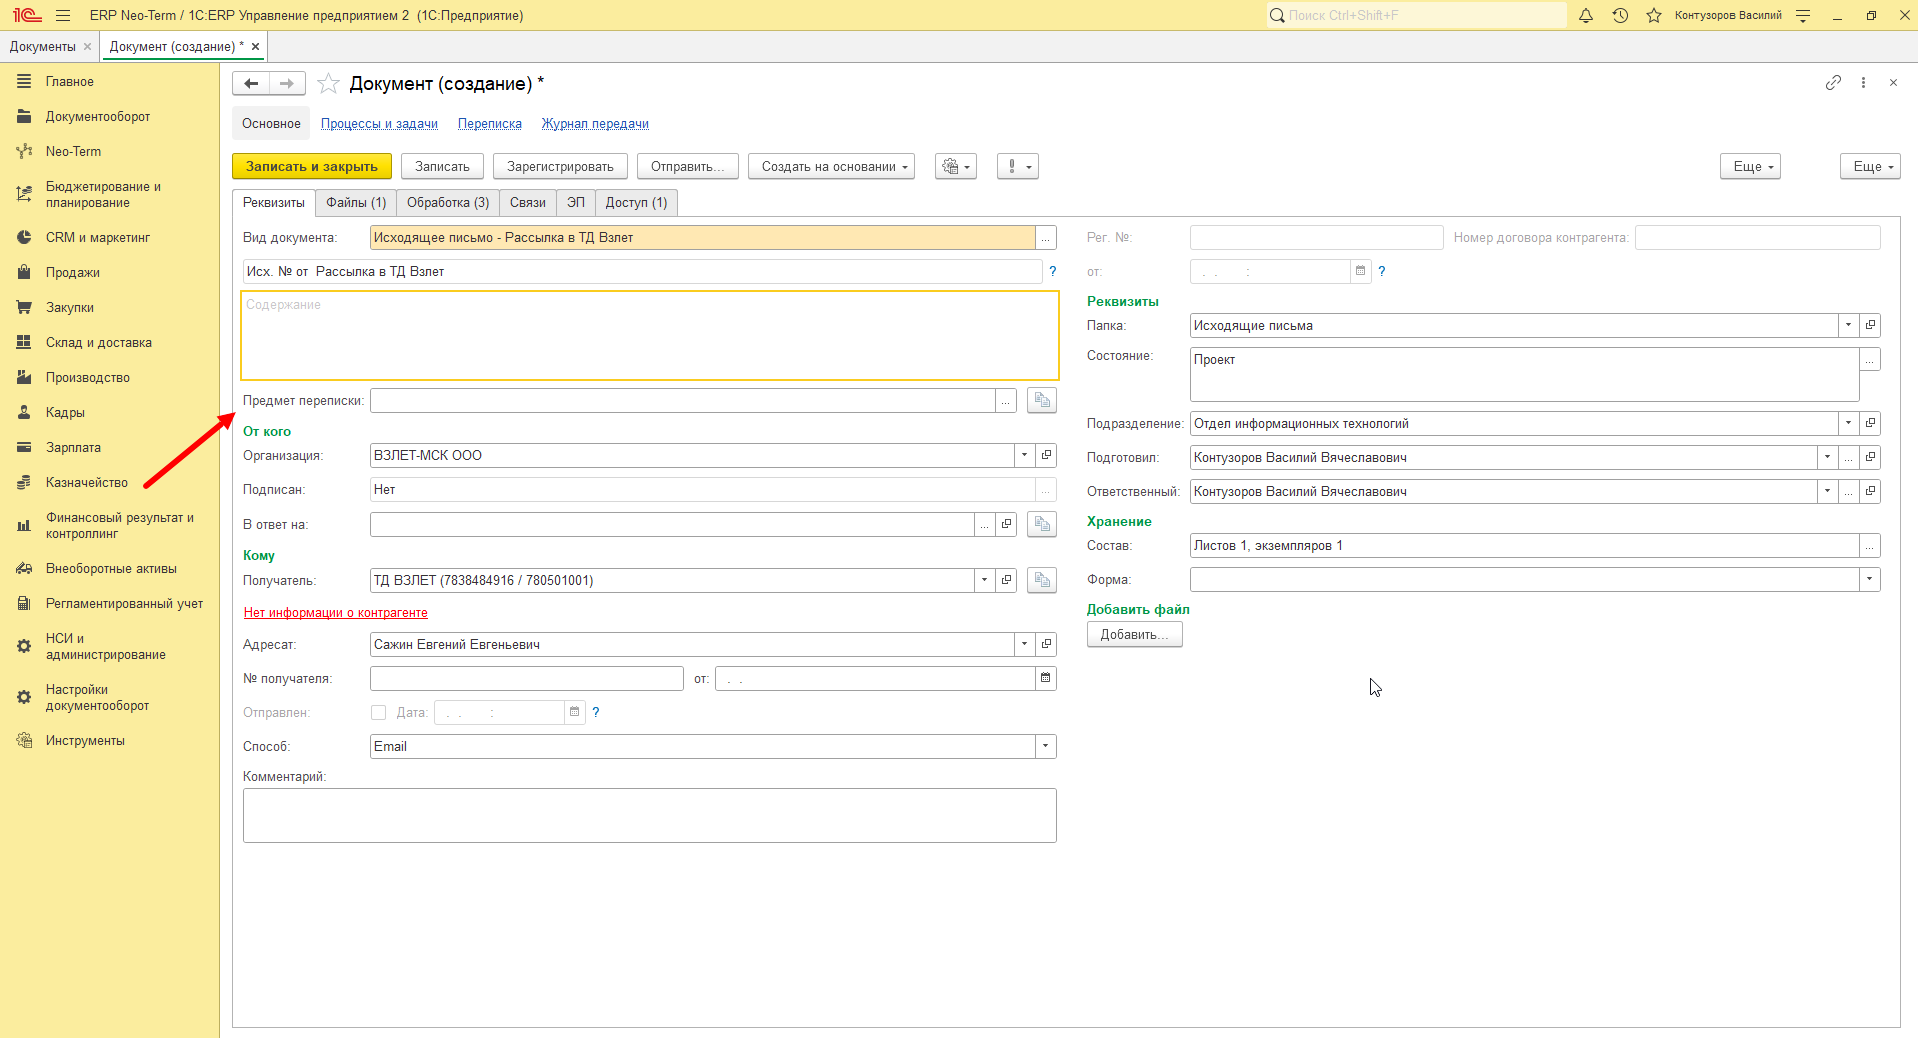The height and width of the screenshot is (1038, 1918).
Task: Expand the Организация dropdown
Action: 1025,455
